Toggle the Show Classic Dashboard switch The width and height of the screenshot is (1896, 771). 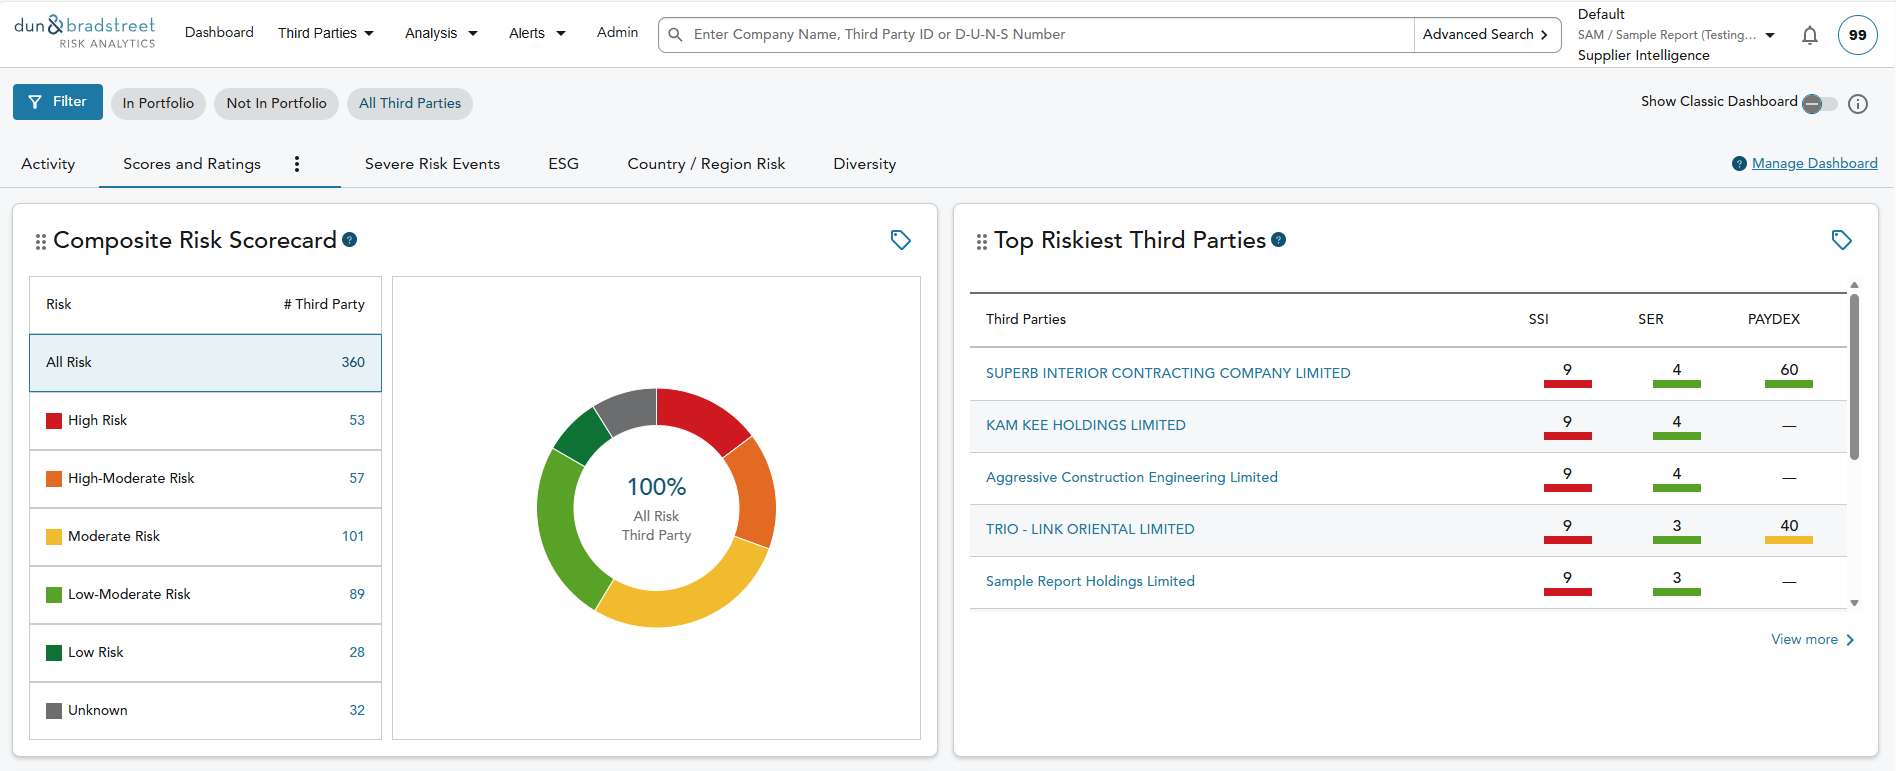pyautogui.click(x=1819, y=104)
